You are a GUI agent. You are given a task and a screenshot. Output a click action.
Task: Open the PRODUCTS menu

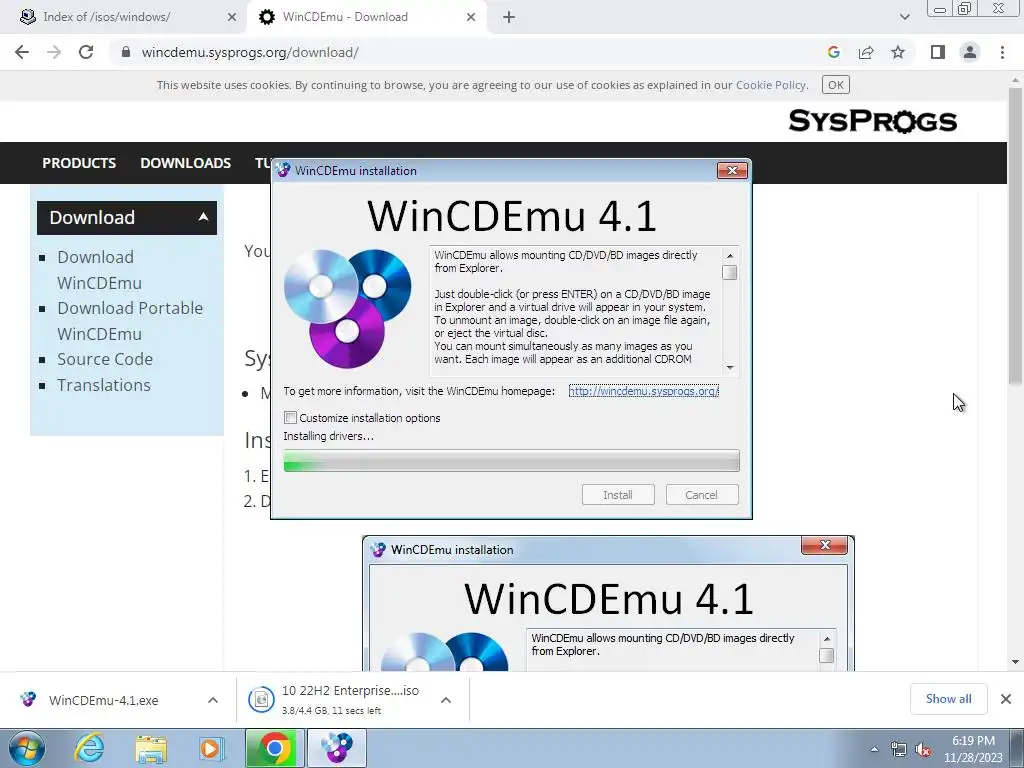tap(79, 163)
